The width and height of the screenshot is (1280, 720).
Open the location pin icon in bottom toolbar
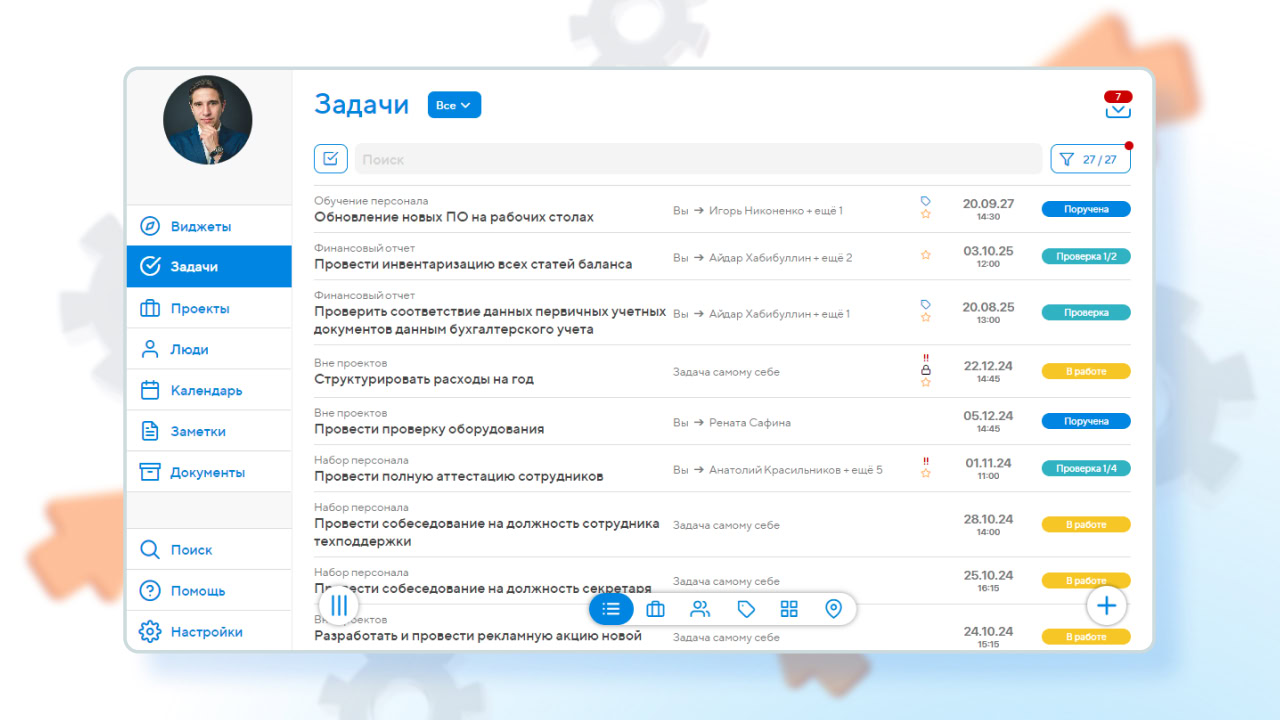click(833, 608)
